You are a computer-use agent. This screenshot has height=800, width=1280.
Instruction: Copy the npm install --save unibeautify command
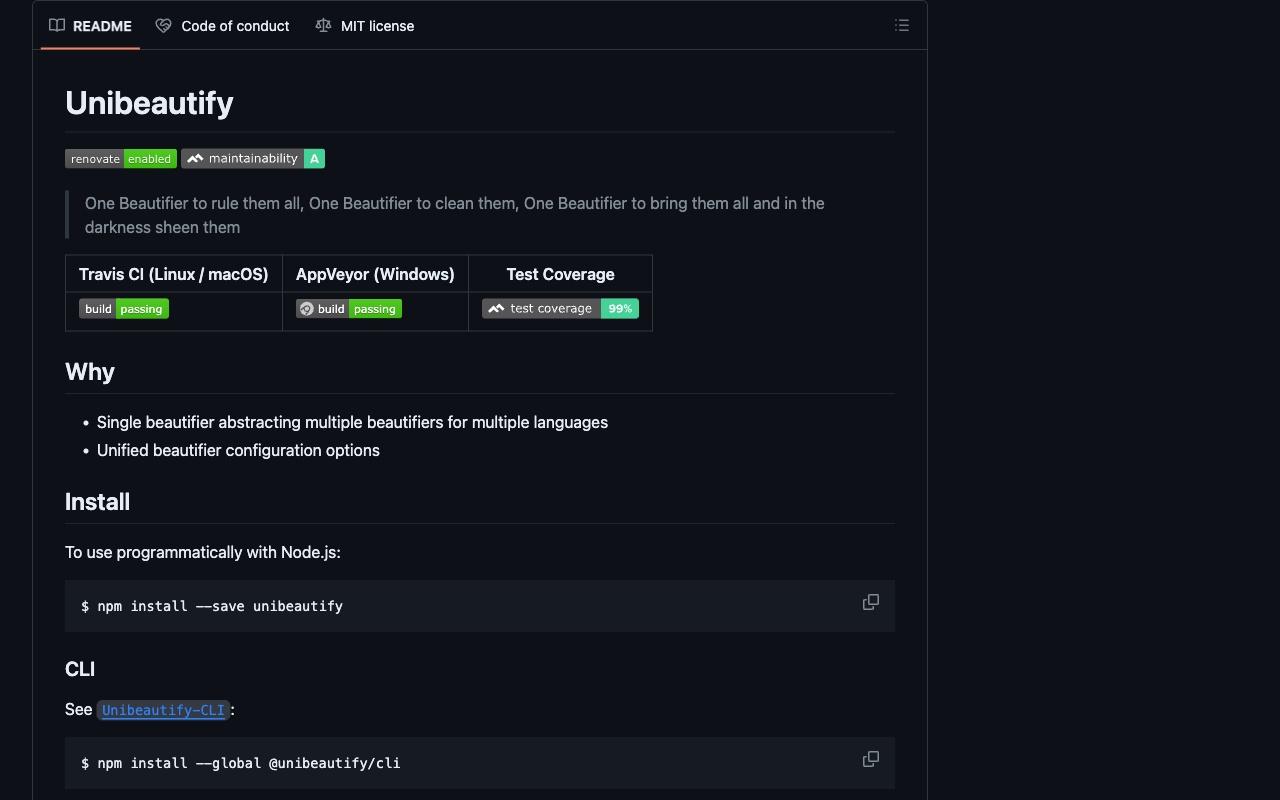[x=871, y=602]
